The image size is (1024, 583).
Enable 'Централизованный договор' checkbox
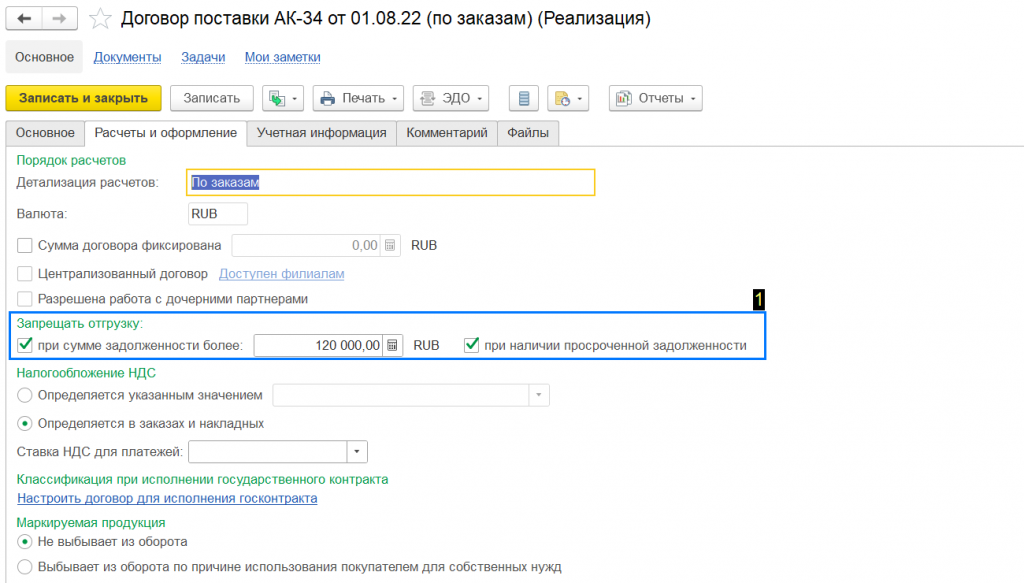pos(25,274)
